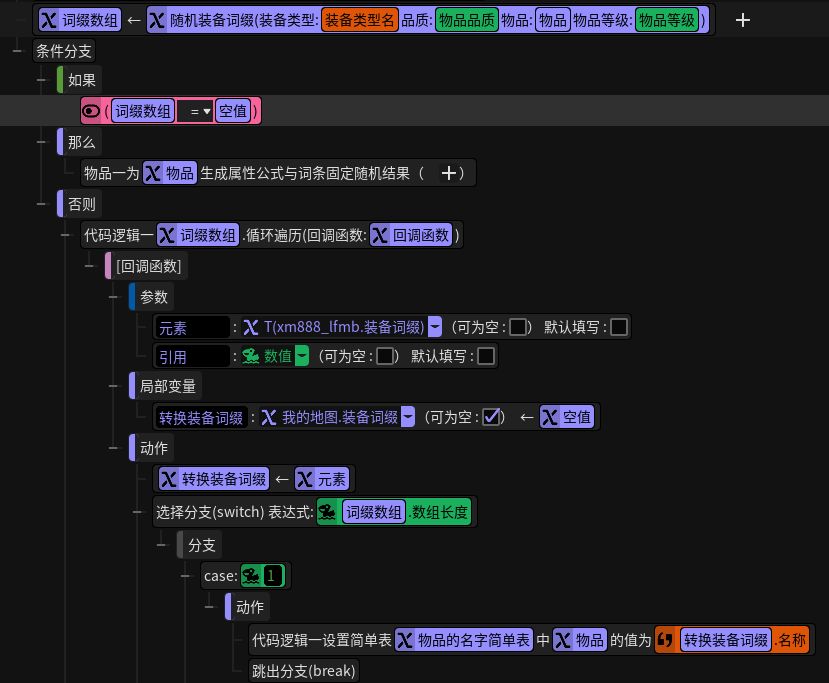The image size is (829, 683).
Task: Click the 元素 value chip in assignment
Action: pos(321,479)
